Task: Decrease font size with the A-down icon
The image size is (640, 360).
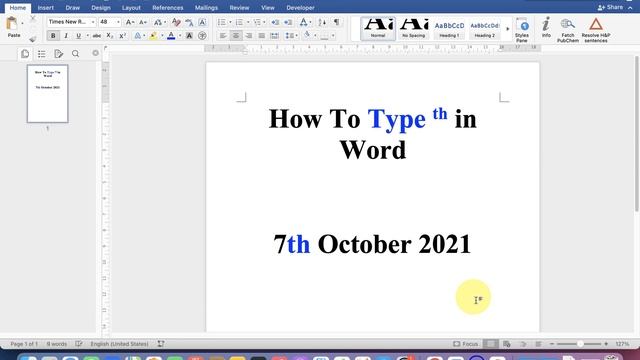Action: [143, 22]
